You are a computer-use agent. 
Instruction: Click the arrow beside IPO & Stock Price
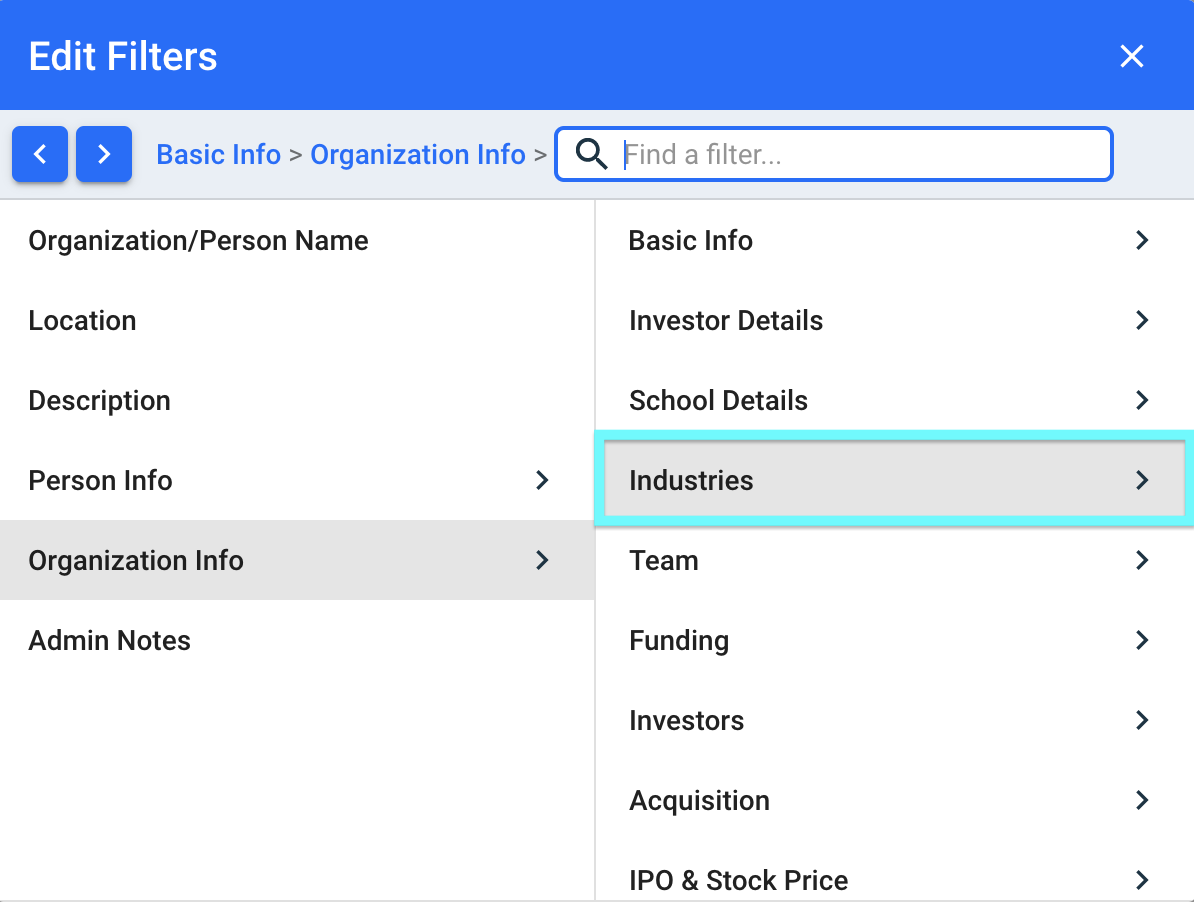[x=1141, y=880]
